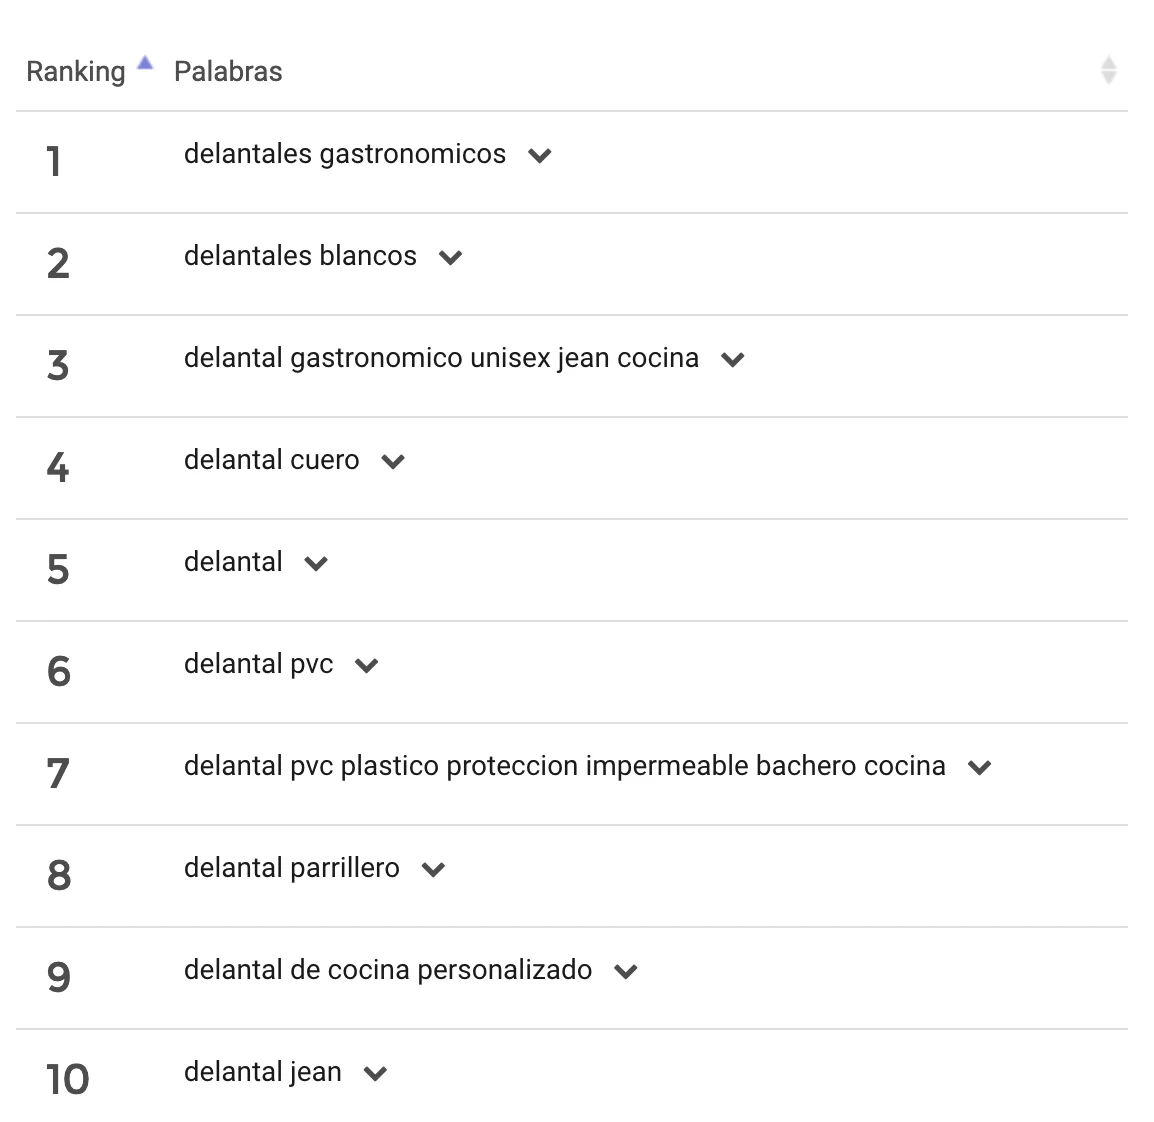The image size is (1154, 1122).
Task: Expand the delantal parrillero chevron
Action: [x=433, y=870]
